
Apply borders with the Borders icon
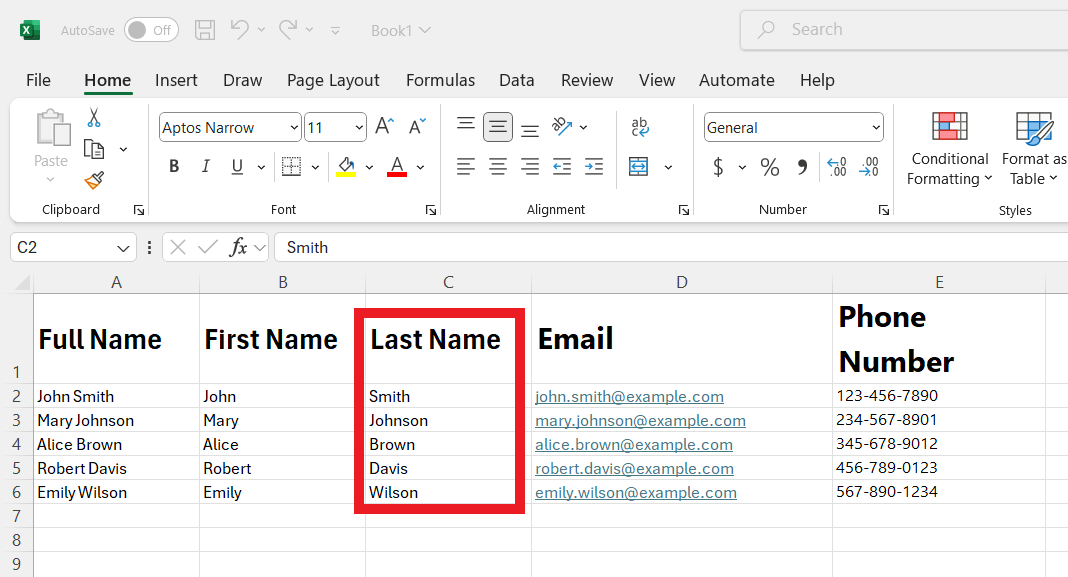[291, 167]
